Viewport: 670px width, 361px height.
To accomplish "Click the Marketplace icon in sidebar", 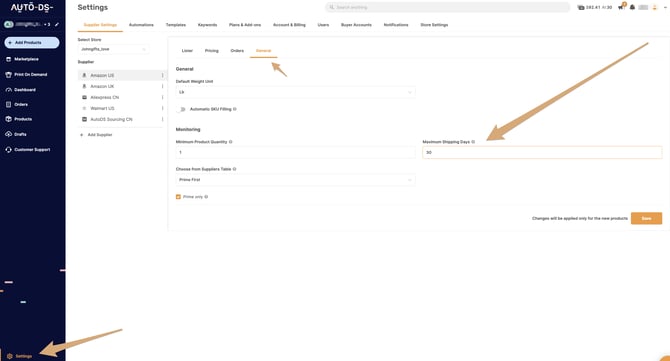I will point(9,59).
